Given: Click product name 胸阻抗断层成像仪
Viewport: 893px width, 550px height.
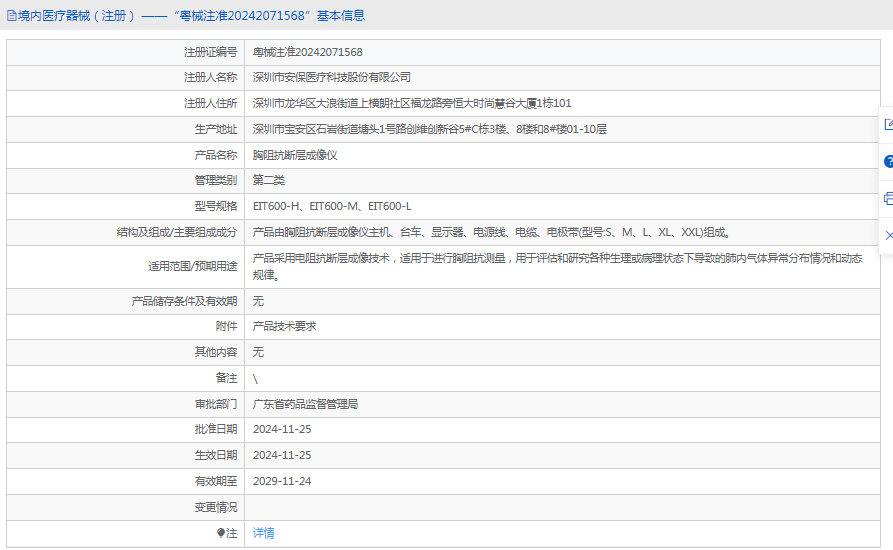Looking at the screenshot, I should click(295, 155).
